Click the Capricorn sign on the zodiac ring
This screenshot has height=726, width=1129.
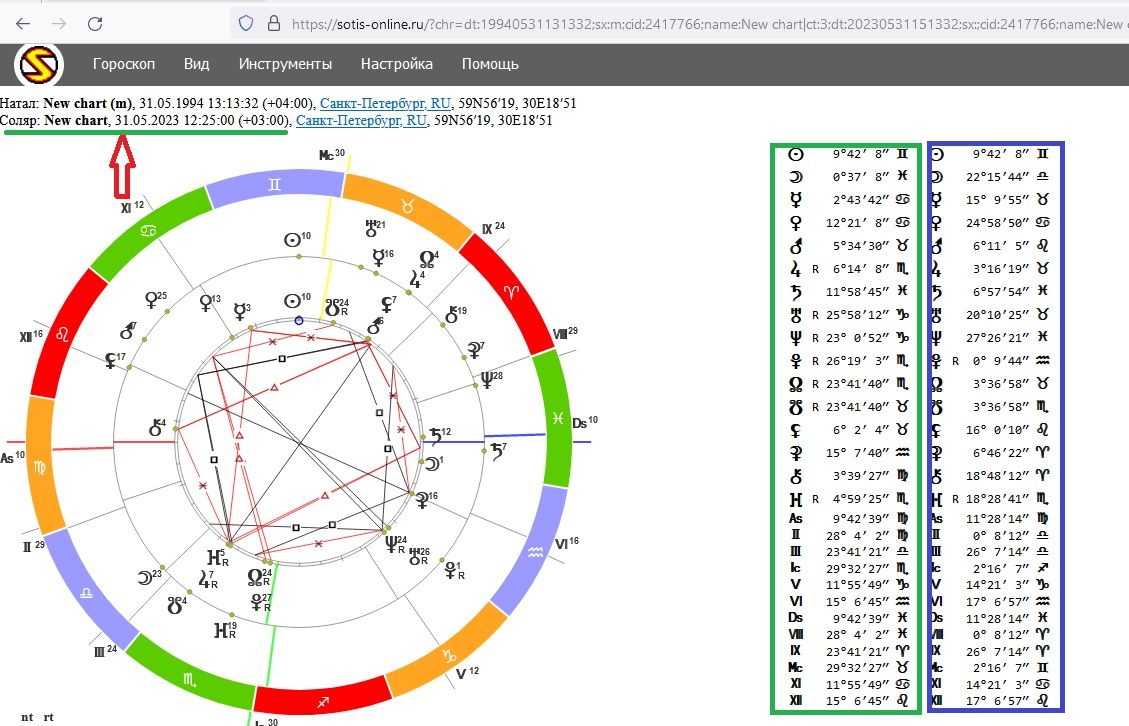coord(445,657)
